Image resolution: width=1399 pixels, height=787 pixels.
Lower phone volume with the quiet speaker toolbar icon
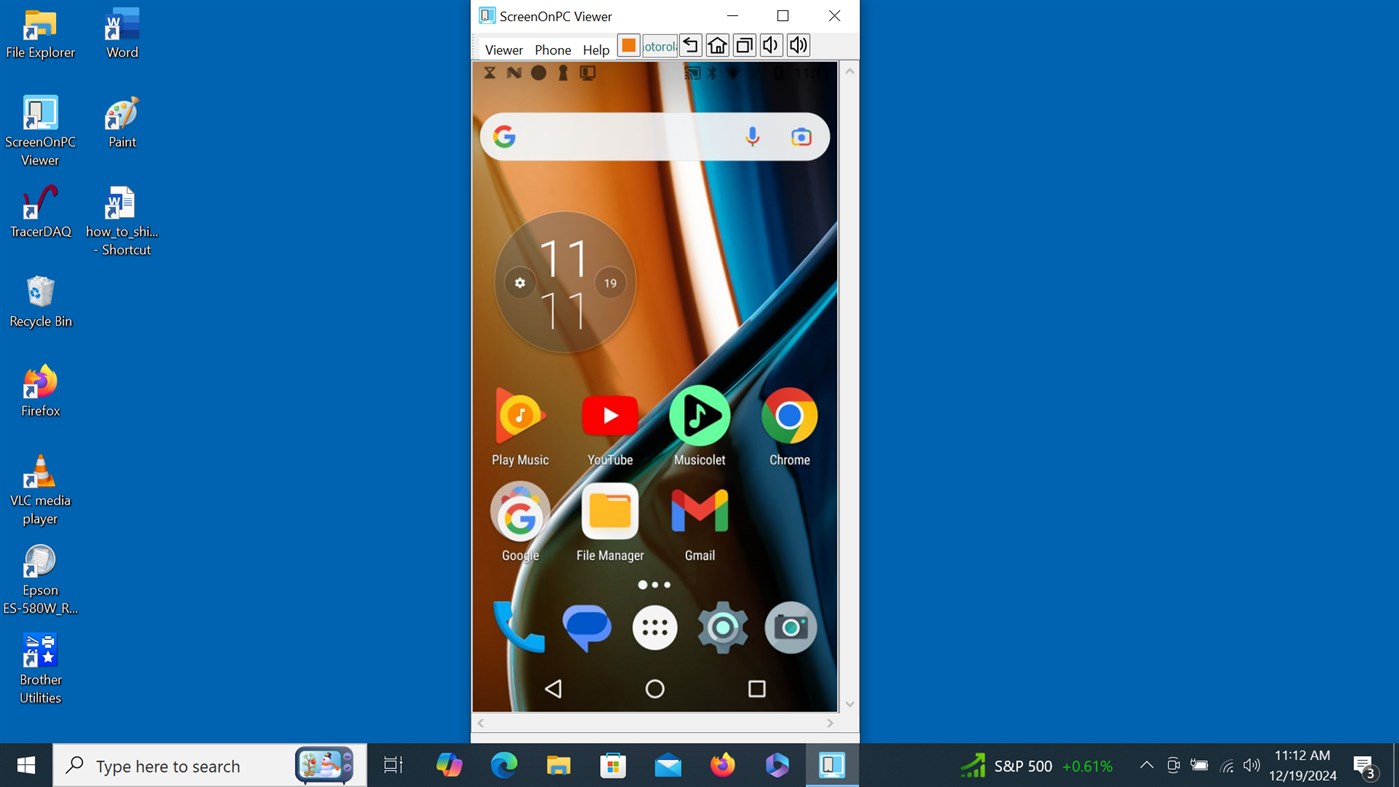point(770,45)
